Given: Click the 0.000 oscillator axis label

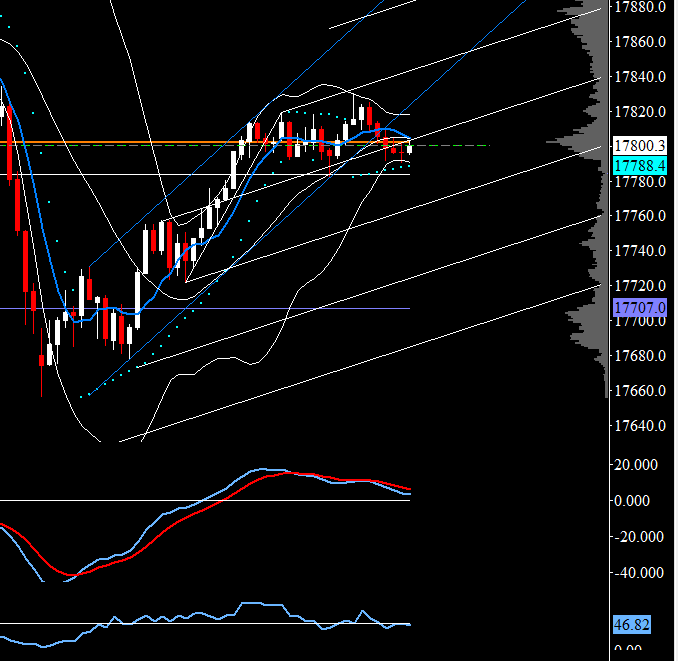Looking at the screenshot, I should tap(632, 501).
